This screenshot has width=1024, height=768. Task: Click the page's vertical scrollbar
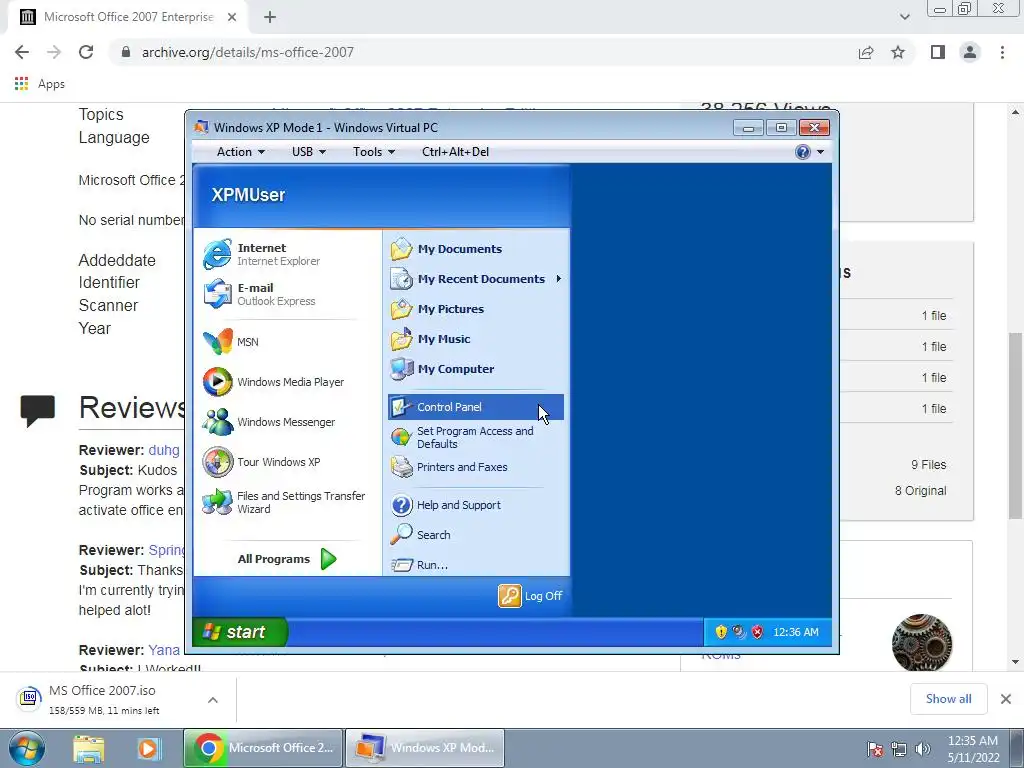1015,425
